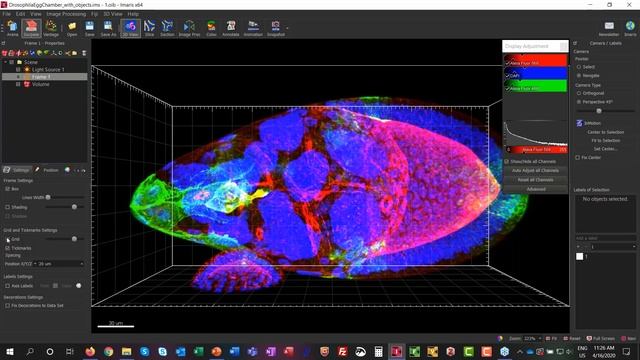Open the Annotate tool
Screen dimensions: 640x360
[x=231, y=29]
